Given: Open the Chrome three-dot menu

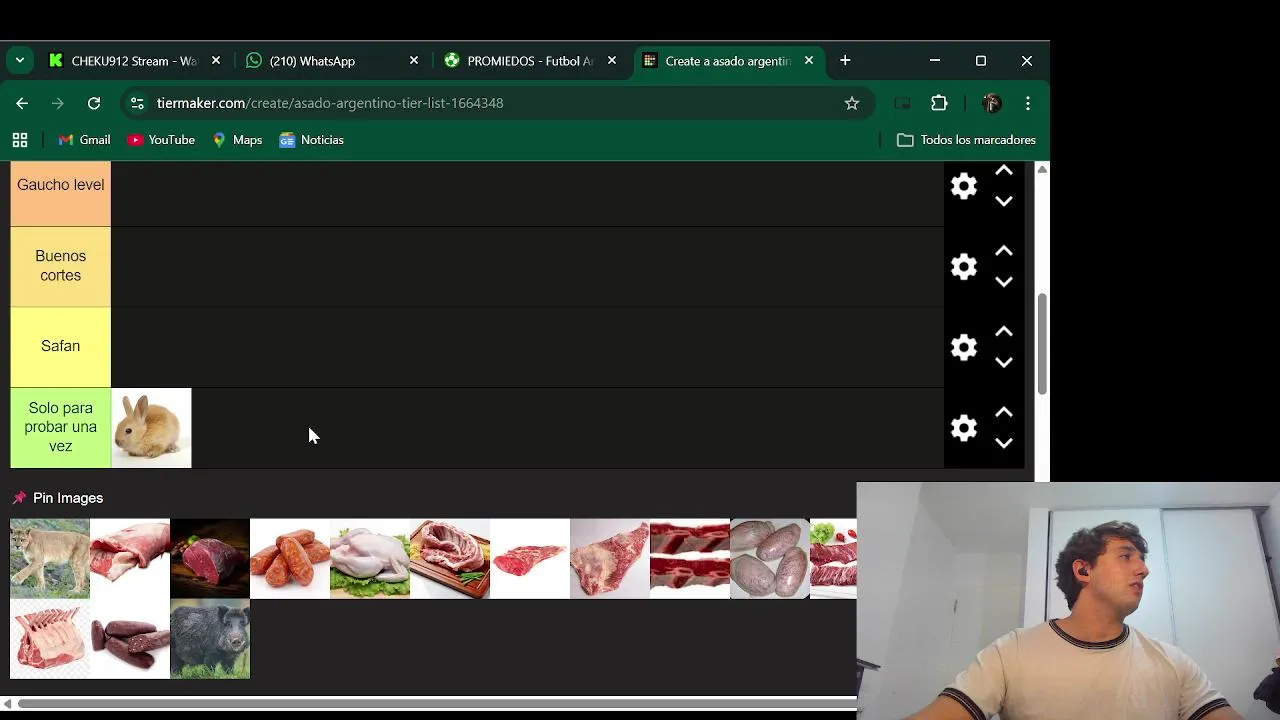Looking at the screenshot, I should point(1028,103).
